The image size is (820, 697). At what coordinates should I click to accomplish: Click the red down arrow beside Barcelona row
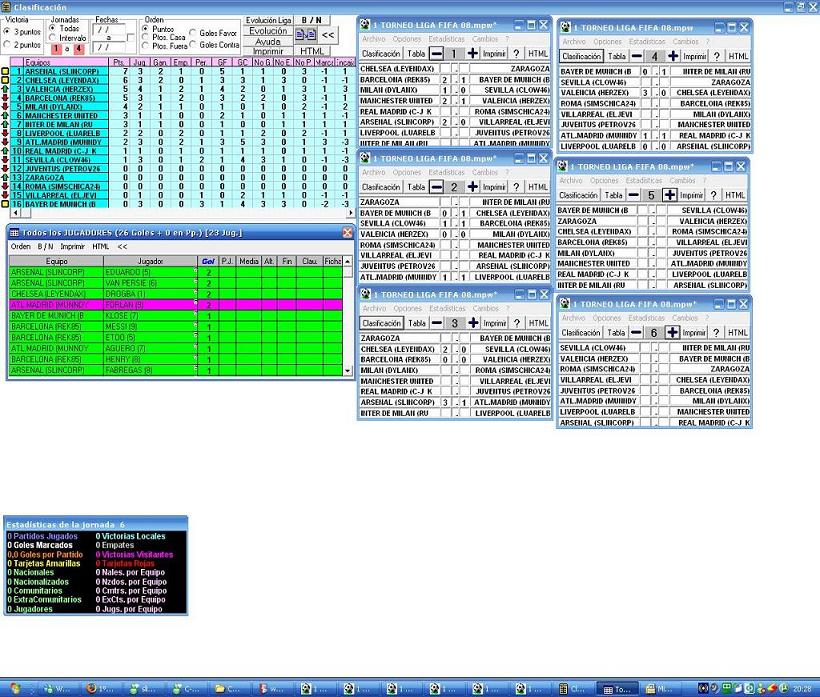pyautogui.click(x=6, y=98)
